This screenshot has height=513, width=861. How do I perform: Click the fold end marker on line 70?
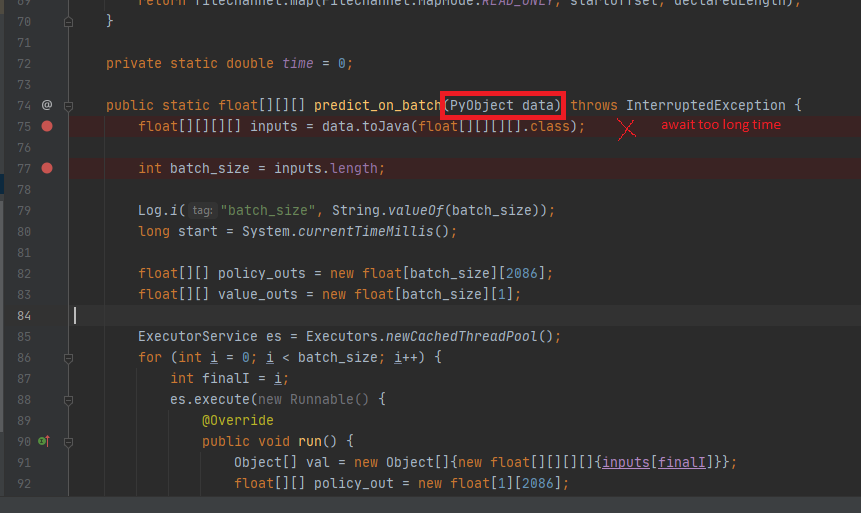point(69,22)
